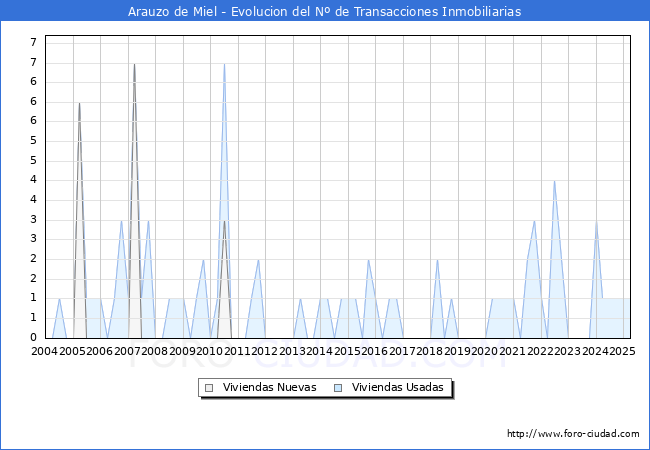This screenshot has width=650, height=450.
Task: Open the foro-ciudad.com URL link
Action: 573,433
